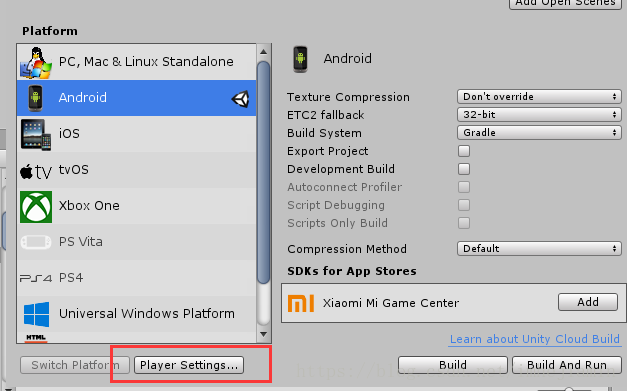This screenshot has width=627, height=391.
Task: Click the Build And Run button
Action: 567,365
